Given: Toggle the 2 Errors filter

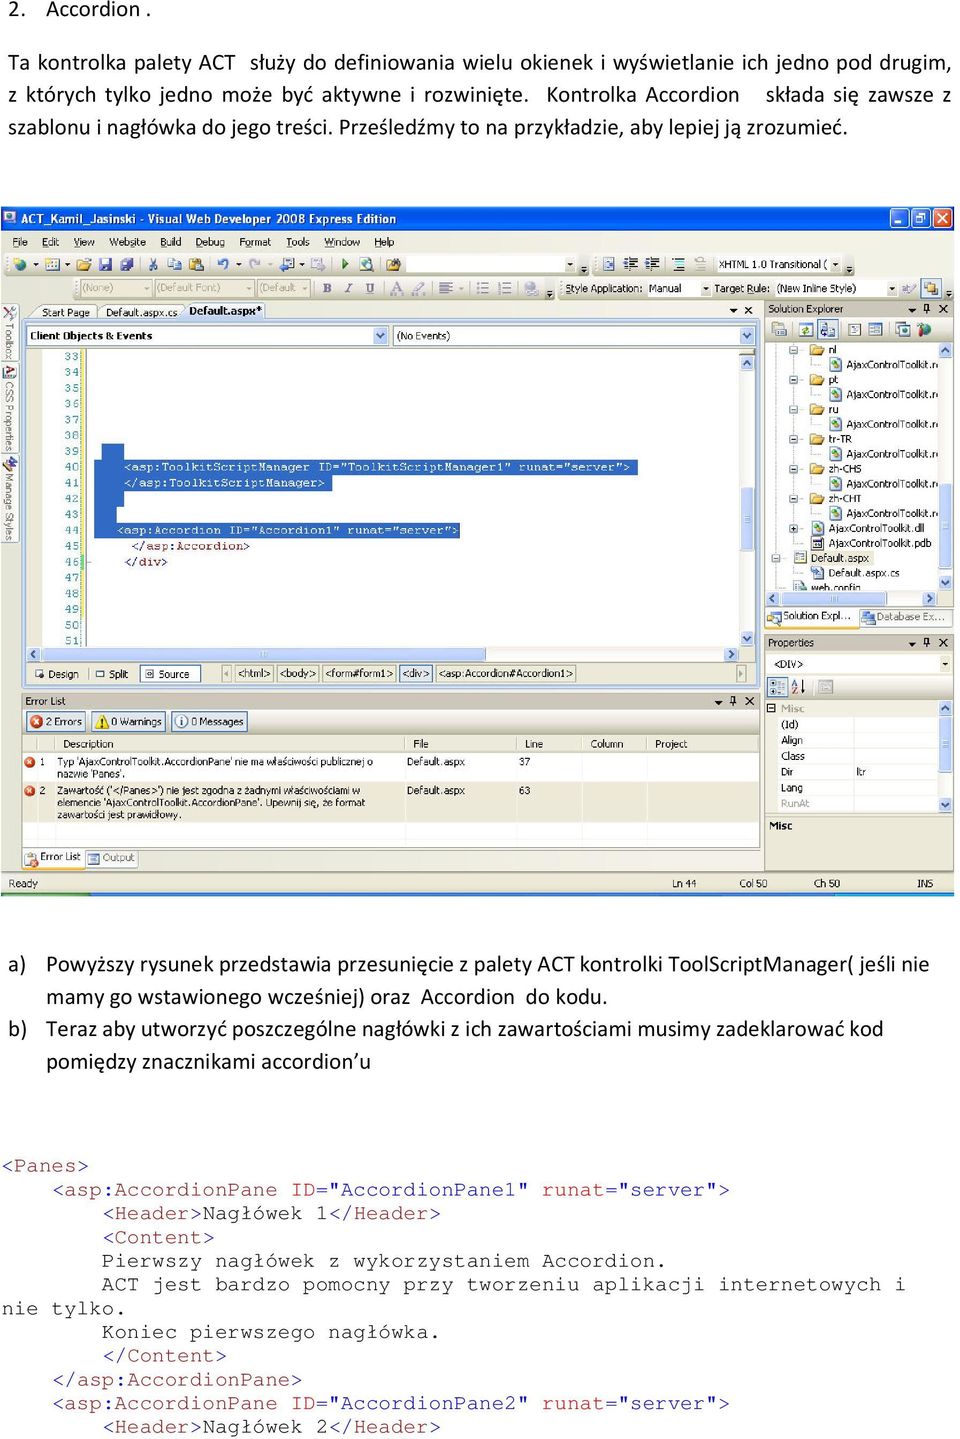Looking at the screenshot, I should pyautogui.click(x=57, y=721).
